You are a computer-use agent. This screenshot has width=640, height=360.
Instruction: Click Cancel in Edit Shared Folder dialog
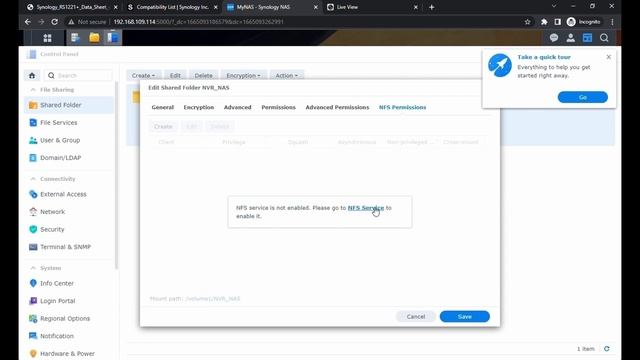tap(416, 317)
